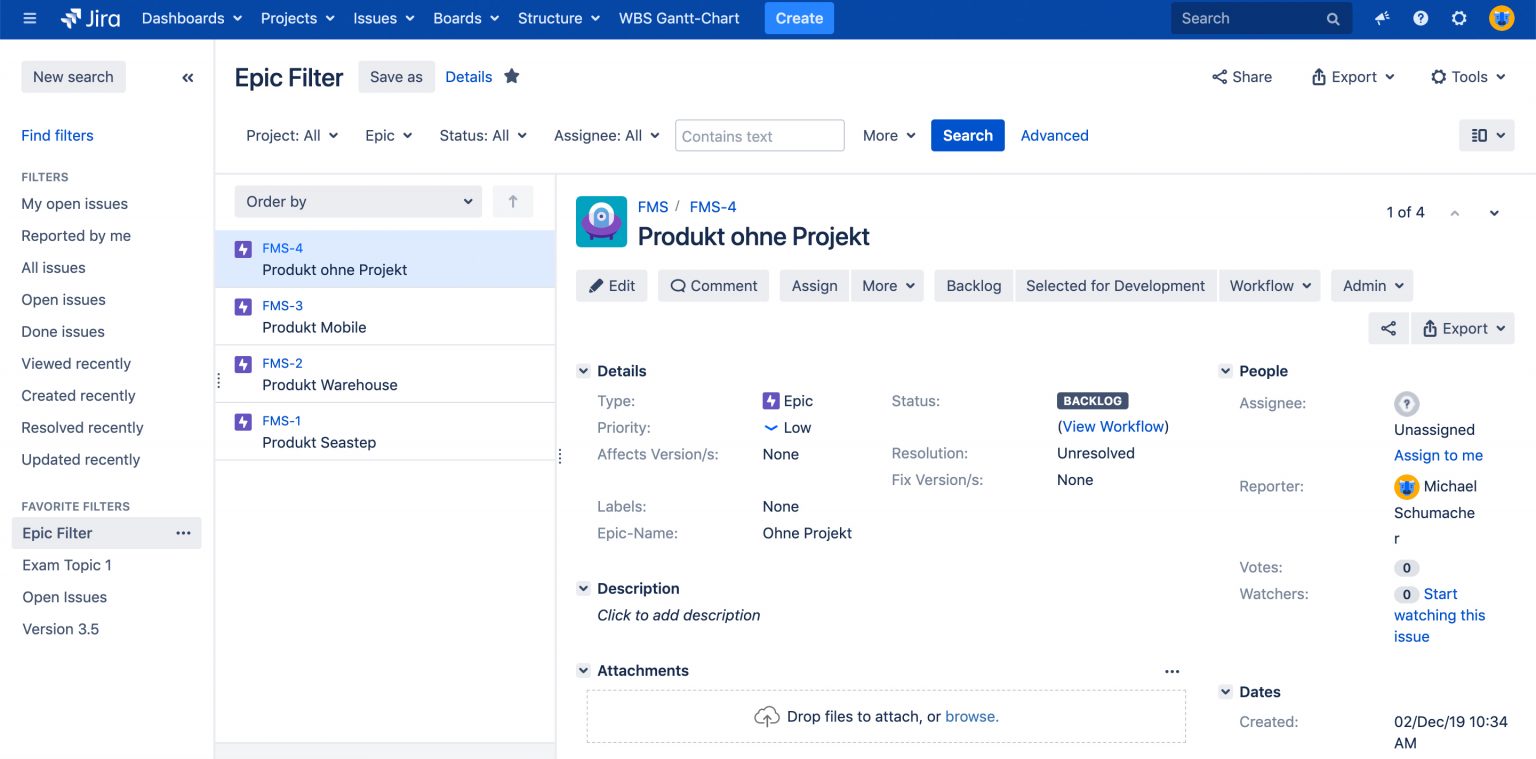This screenshot has height=759, width=1536.
Task: Collapse the filters sidebar with the double chevron
Action: click(x=188, y=76)
